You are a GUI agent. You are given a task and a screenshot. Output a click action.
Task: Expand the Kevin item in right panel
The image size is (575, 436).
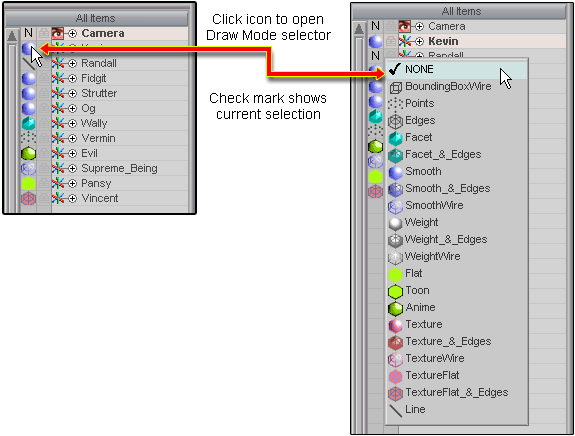click(x=420, y=41)
